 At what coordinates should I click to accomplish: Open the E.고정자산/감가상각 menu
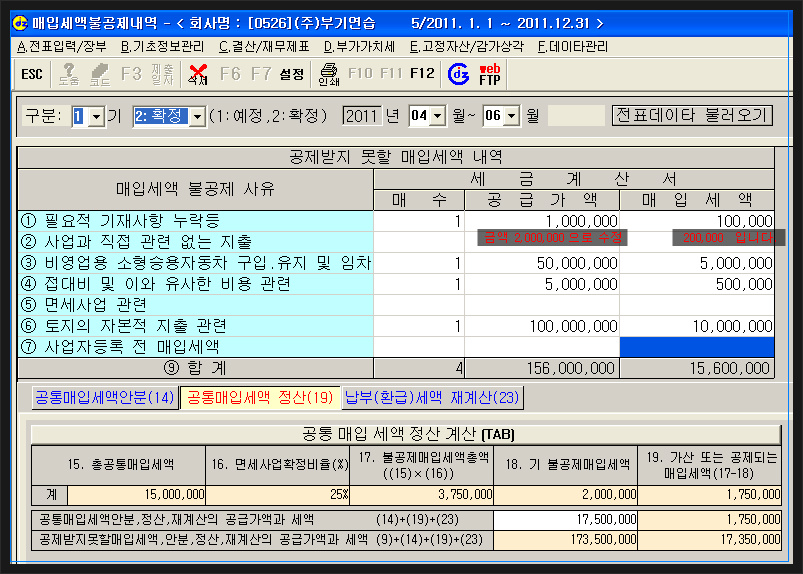click(467, 47)
